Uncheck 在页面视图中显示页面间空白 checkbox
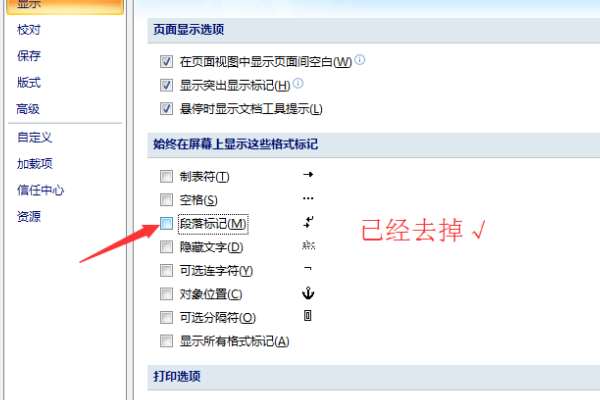This screenshot has width=600, height=400. tap(166, 62)
